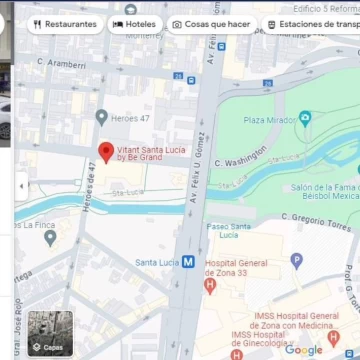This screenshot has width=360, height=360.
Task: Click the red Vitant Santa Lucía location pin
Action: pos(106,152)
